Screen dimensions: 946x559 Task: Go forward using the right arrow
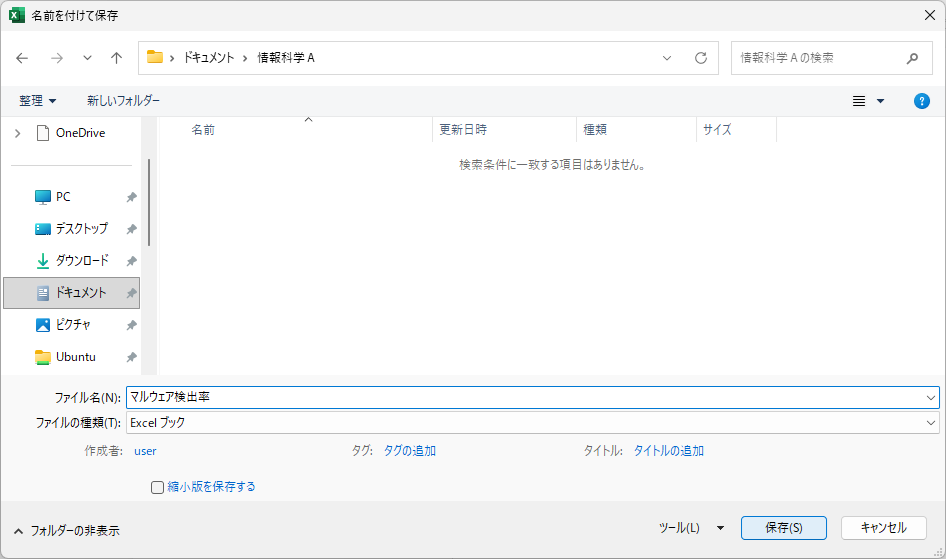pos(57,58)
